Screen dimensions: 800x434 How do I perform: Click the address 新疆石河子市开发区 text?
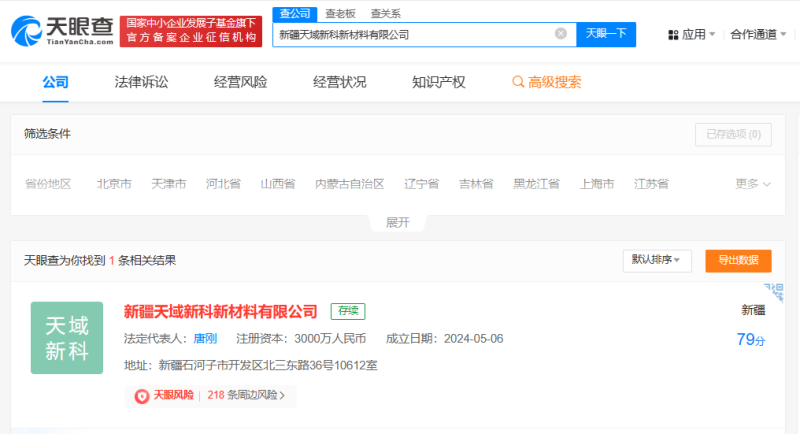[x=251, y=365]
